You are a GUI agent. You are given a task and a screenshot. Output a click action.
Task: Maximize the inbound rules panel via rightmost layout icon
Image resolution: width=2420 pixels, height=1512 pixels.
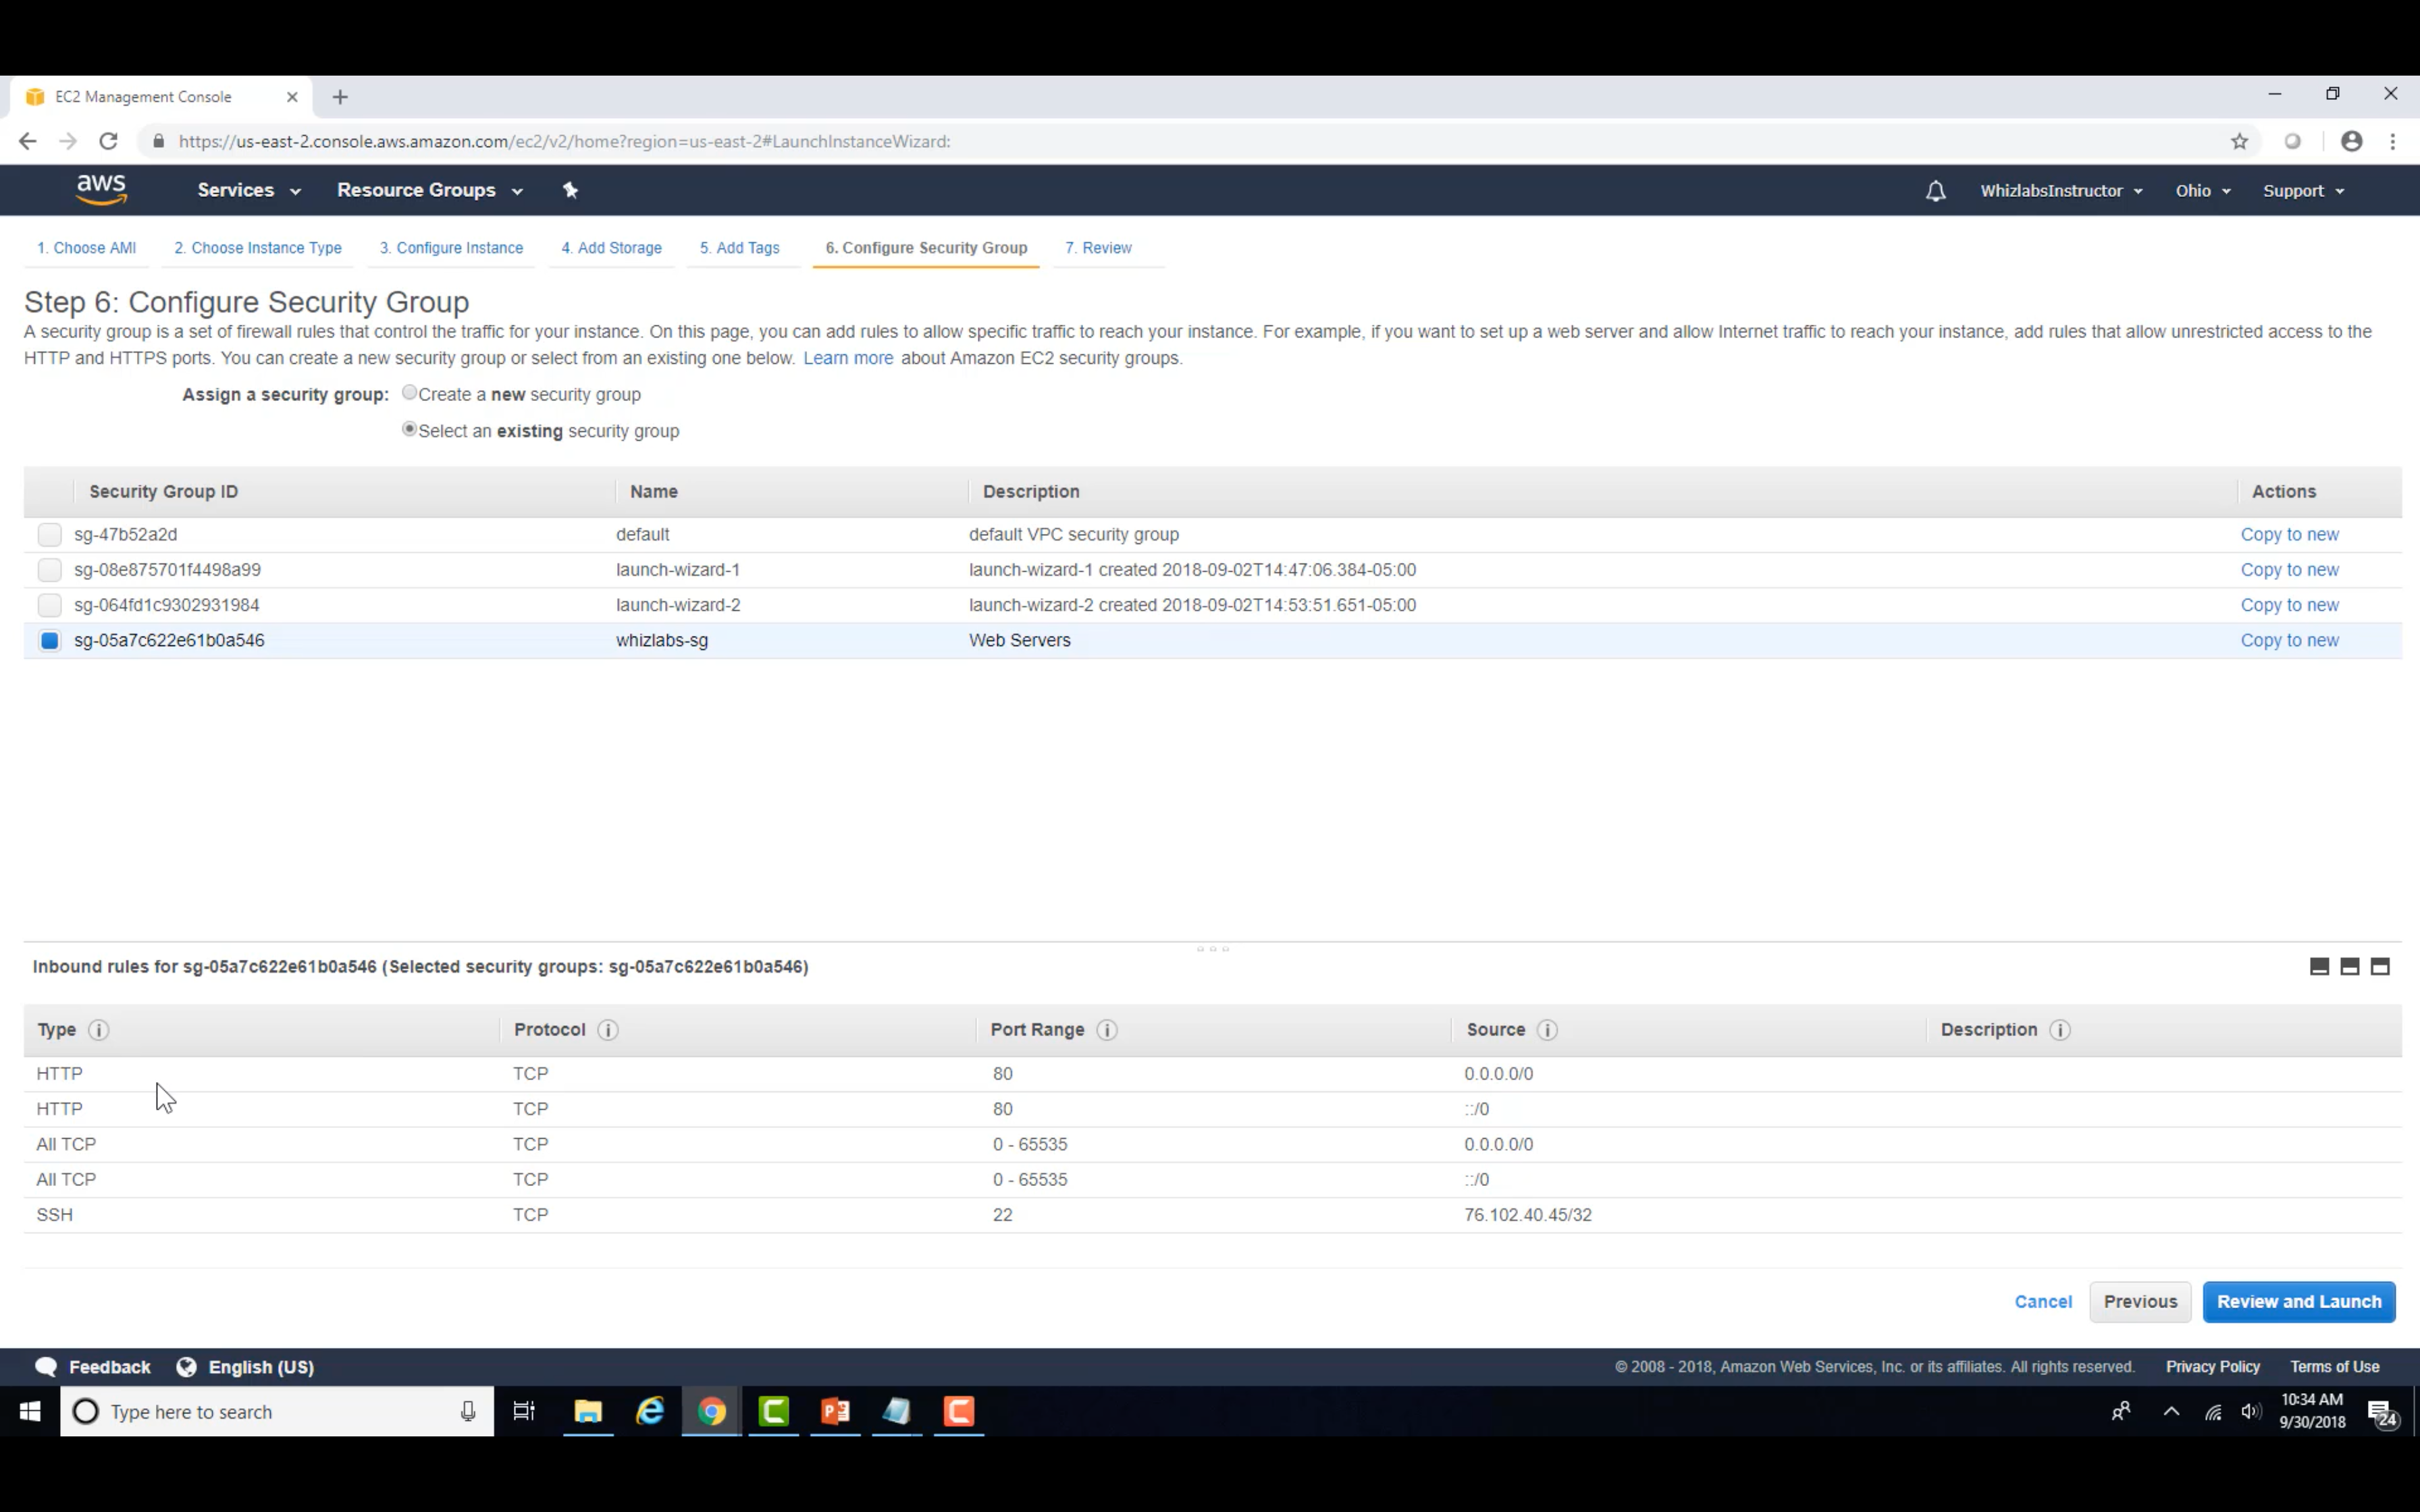pos(2380,966)
